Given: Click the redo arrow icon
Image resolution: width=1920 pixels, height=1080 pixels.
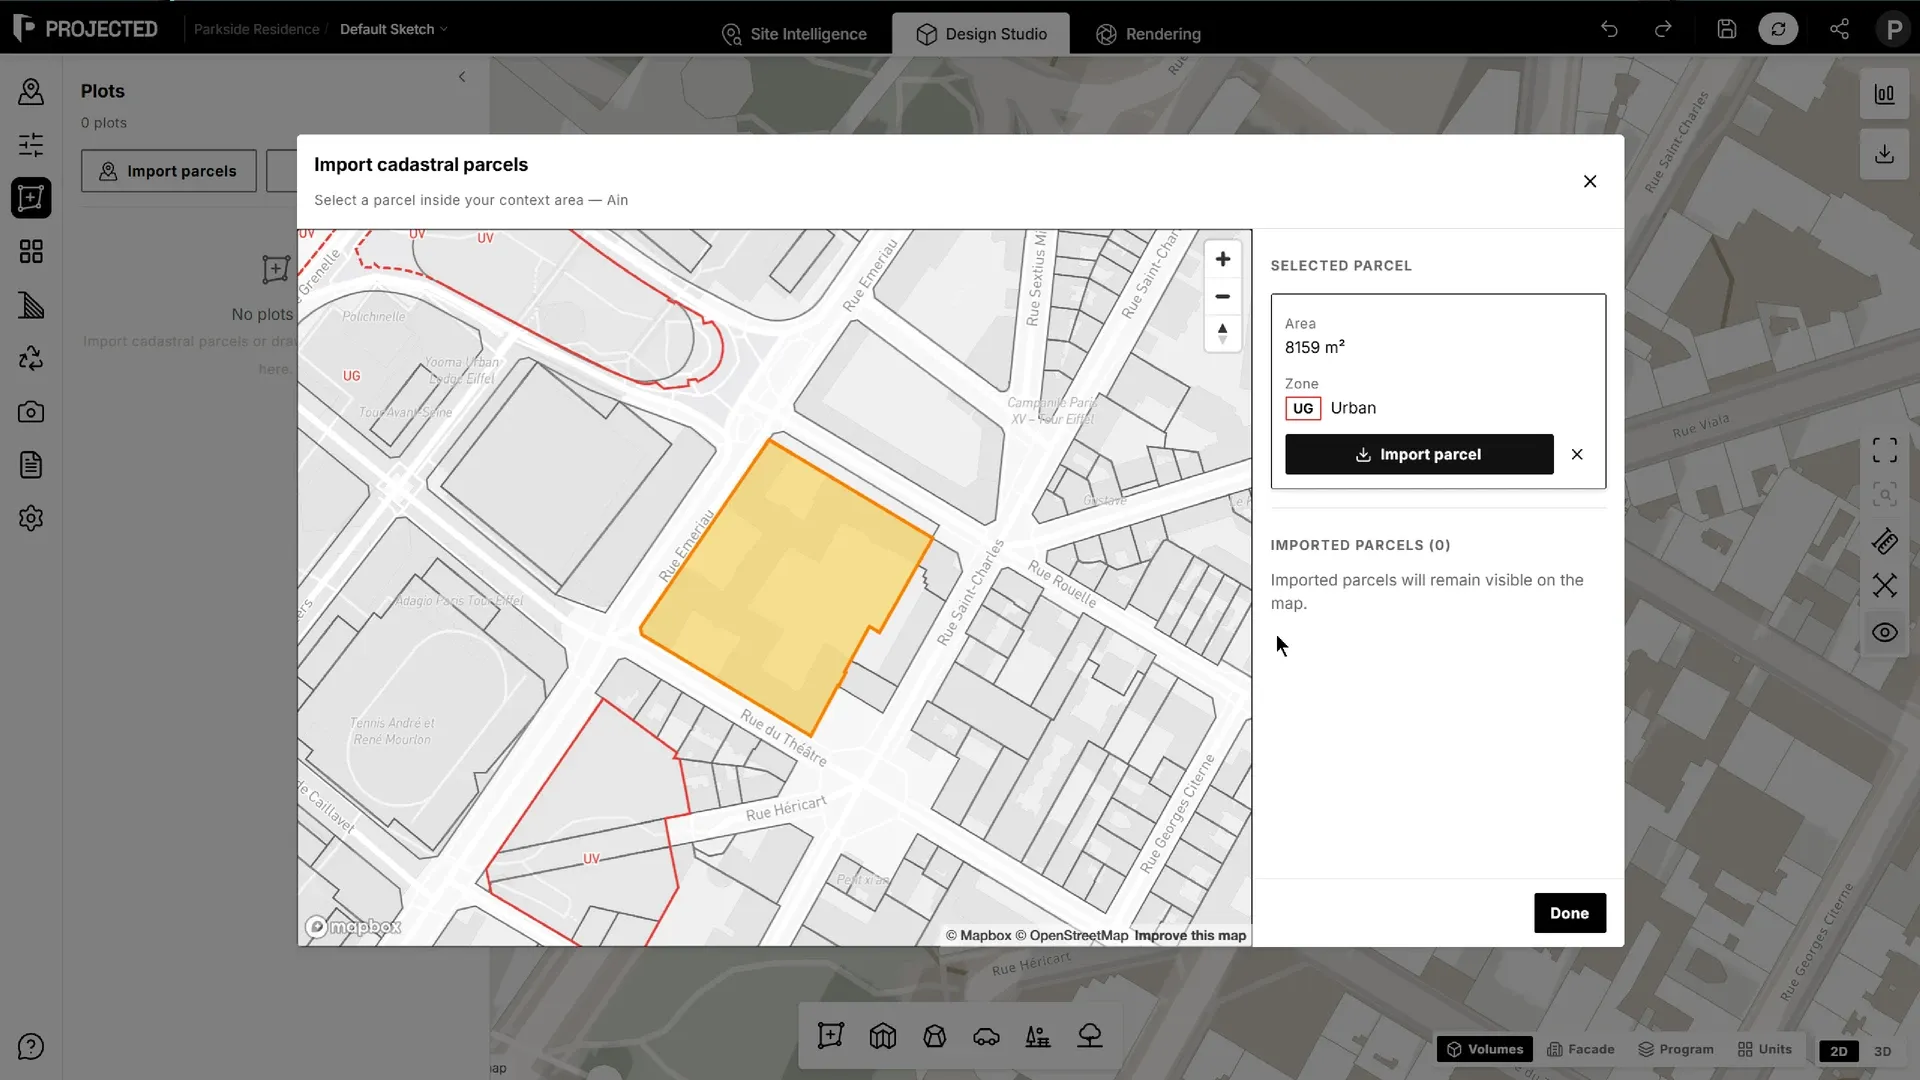Looking at the screenshot, I should (1663, 29).
